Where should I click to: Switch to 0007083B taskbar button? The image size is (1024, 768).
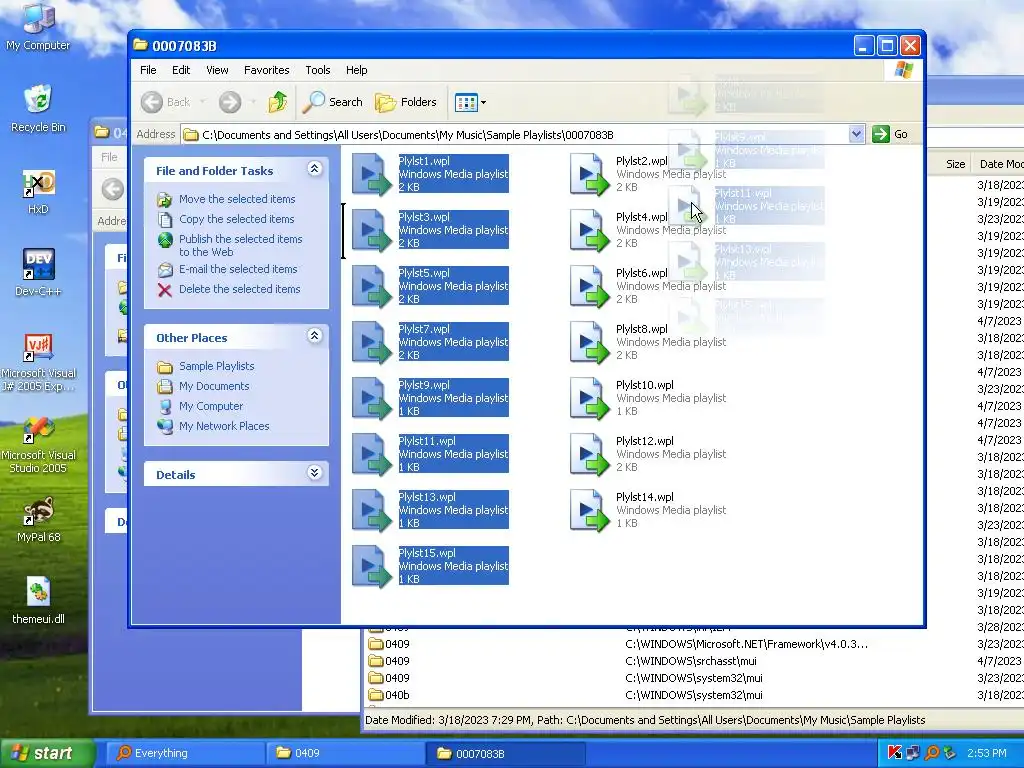click(505, 753)
